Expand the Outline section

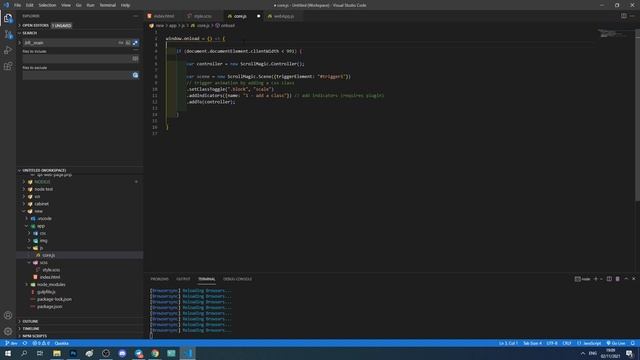click(x=30, y=321)
